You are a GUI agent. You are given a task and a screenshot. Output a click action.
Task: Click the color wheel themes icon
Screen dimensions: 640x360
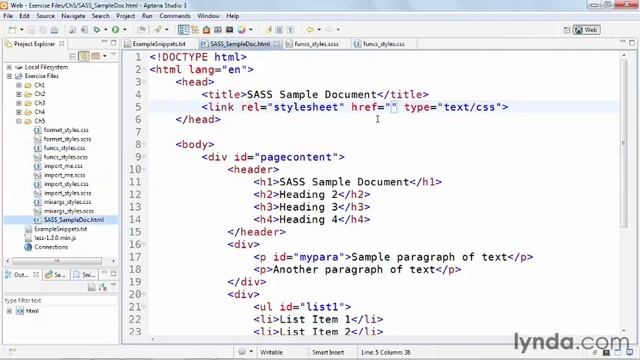click(242, 30)
